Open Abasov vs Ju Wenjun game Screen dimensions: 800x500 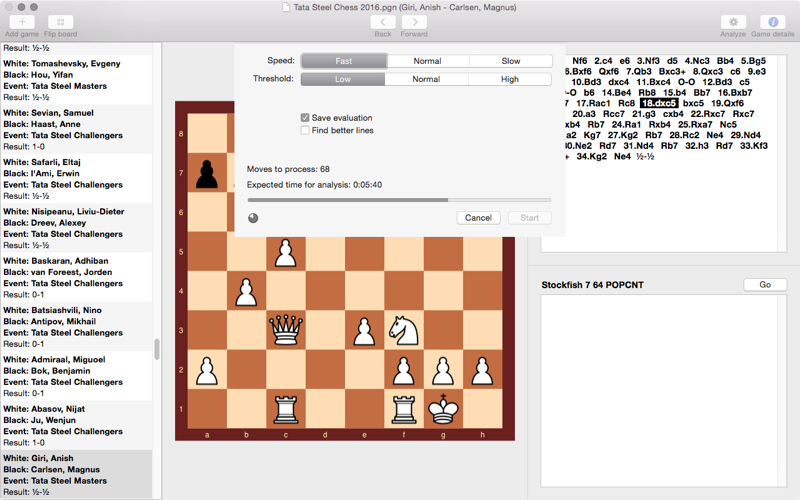76,426
